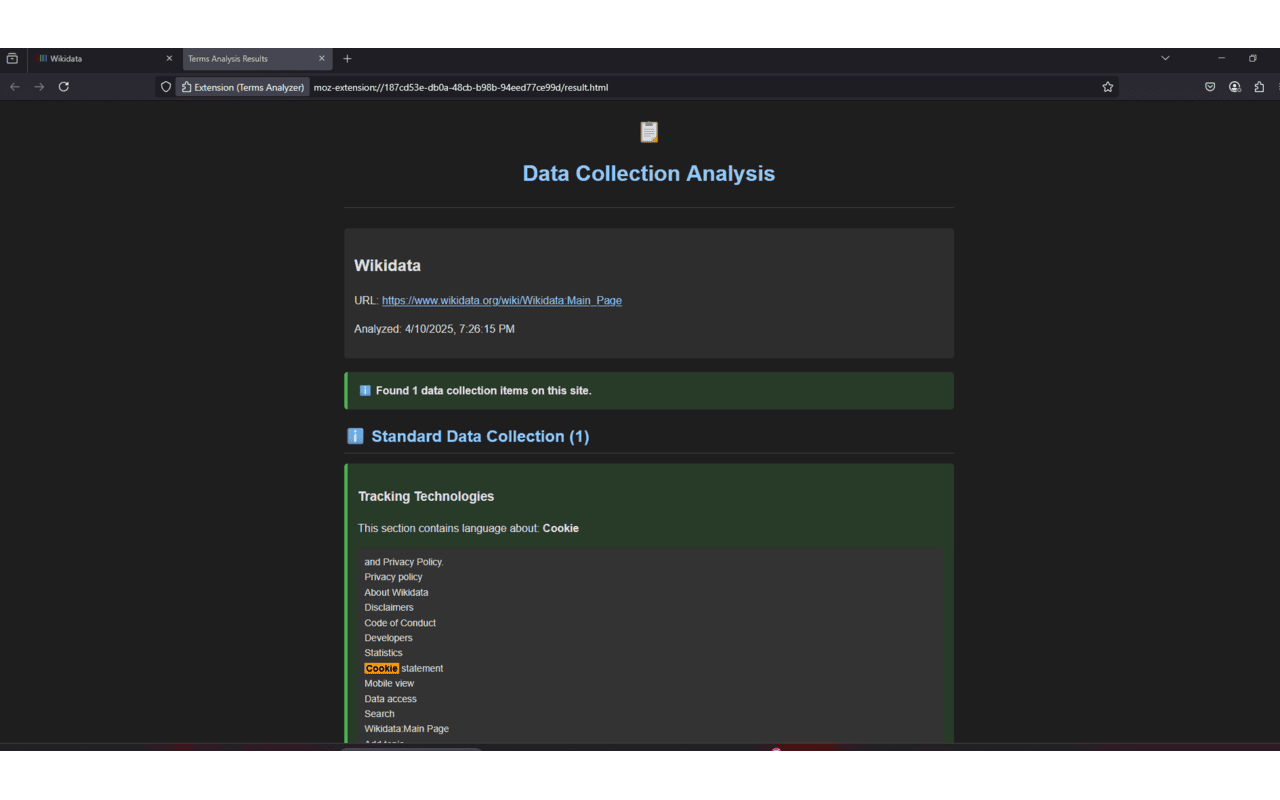1280x800 pixels.
Task: Click the 'and Privacy Policy.' line
Action: [404, 562]
